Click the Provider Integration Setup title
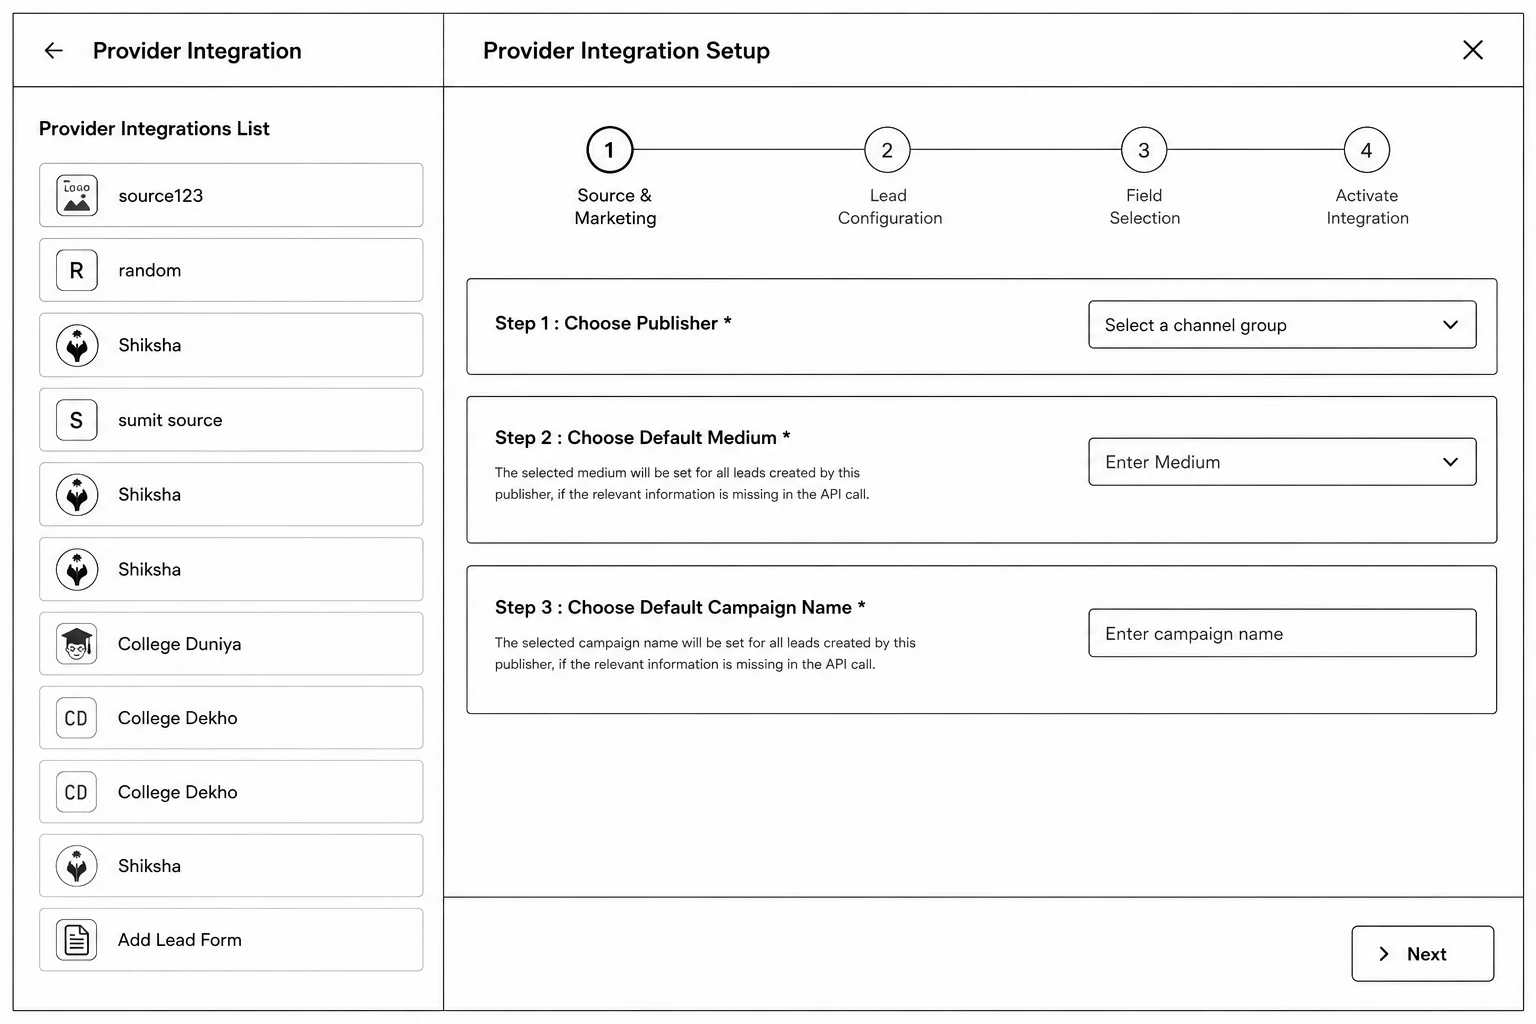Screen dimensions: 1536x1024 click(x=626, y=51)
